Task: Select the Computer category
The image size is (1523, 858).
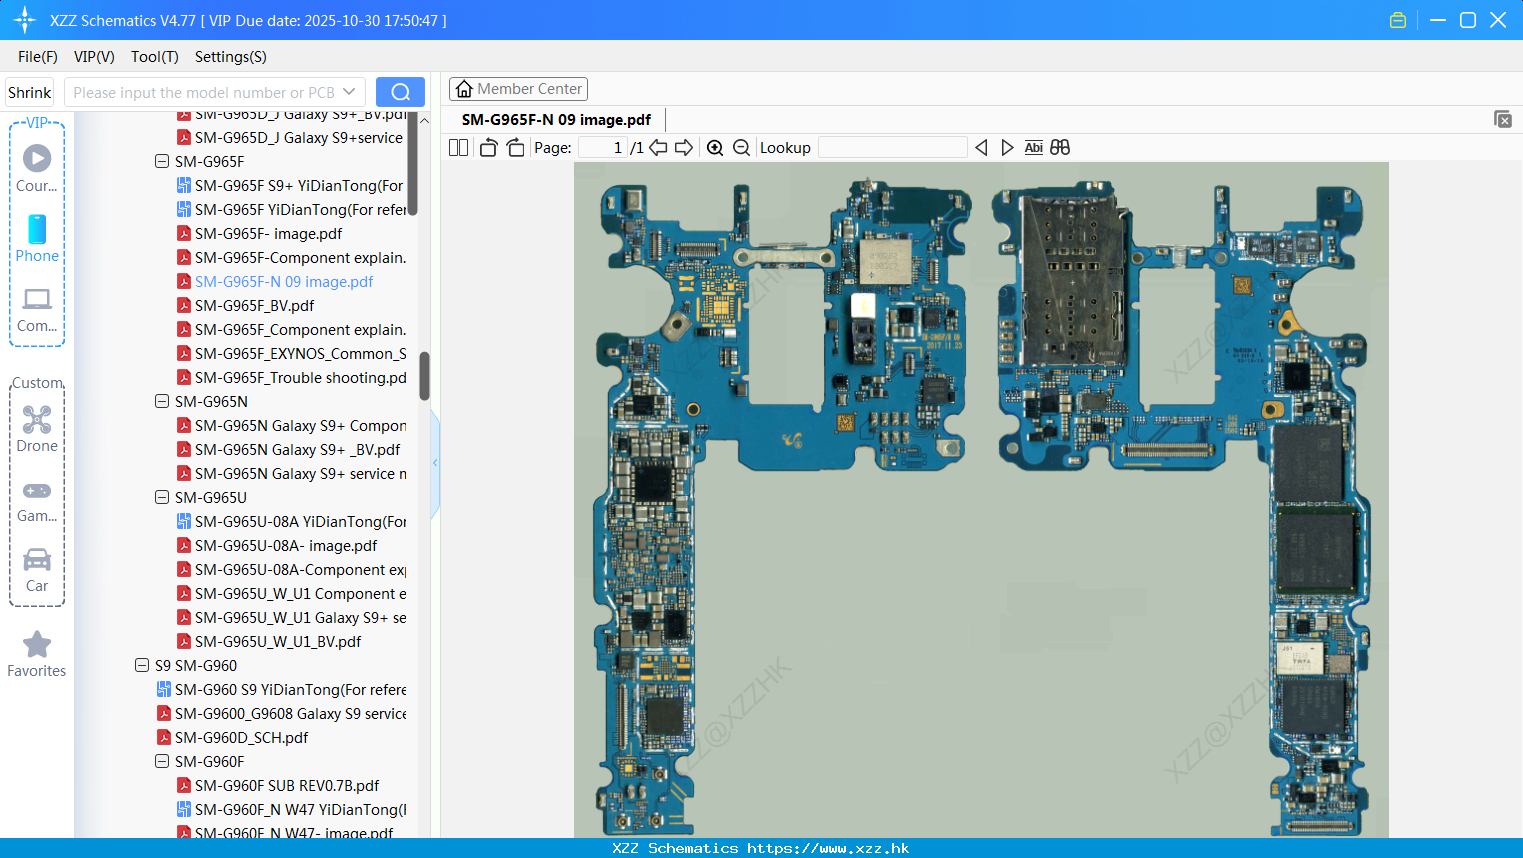Action: [x=37, y=310]
